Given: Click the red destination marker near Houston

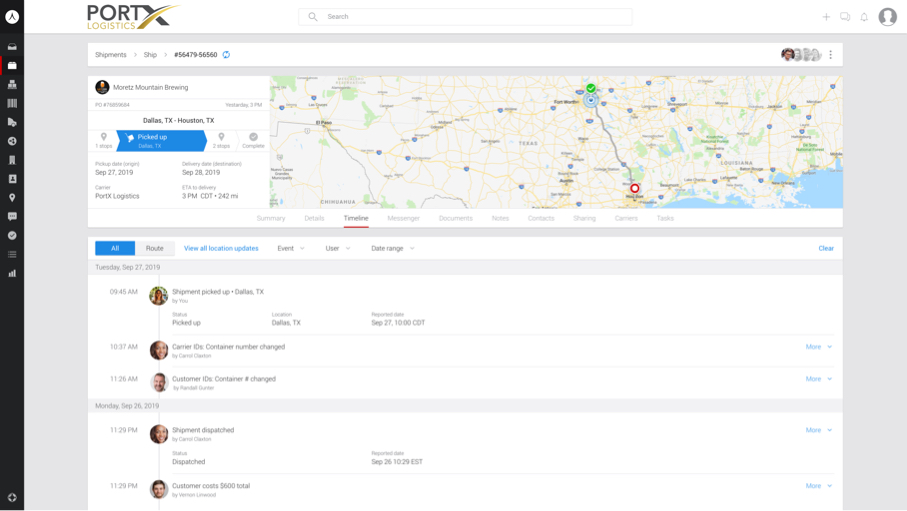Looking at the screenshot, I should click(635, 188).
